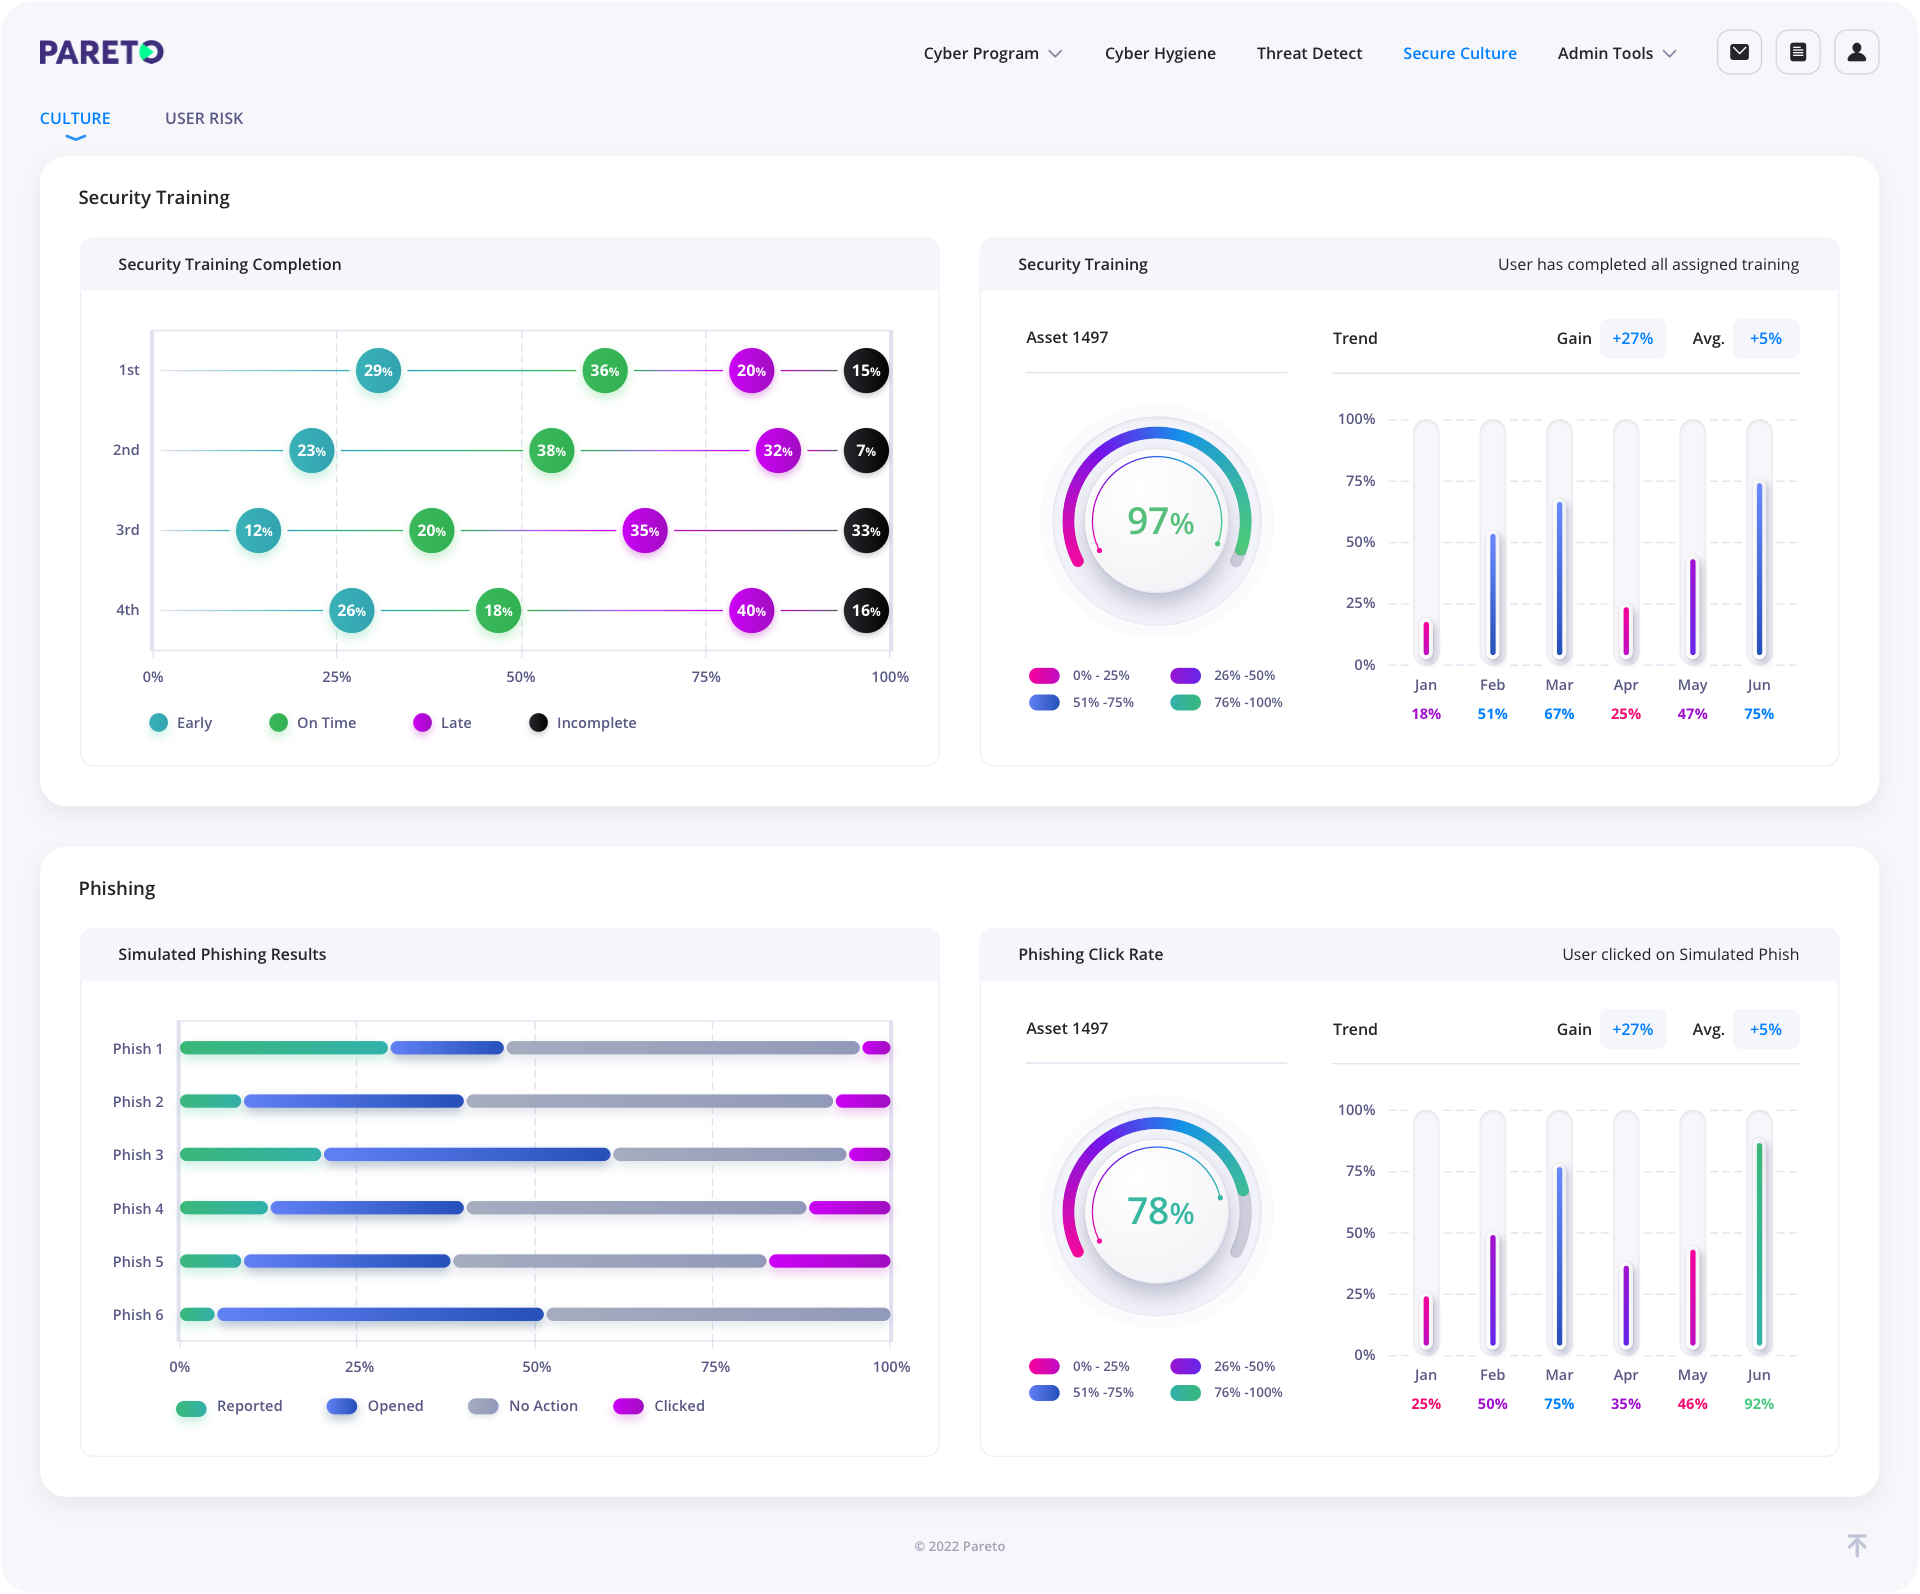Viewport: 1920px width, 1594px height.
Task: Click the Pareto logo
Action: click(x=101, y=52)
